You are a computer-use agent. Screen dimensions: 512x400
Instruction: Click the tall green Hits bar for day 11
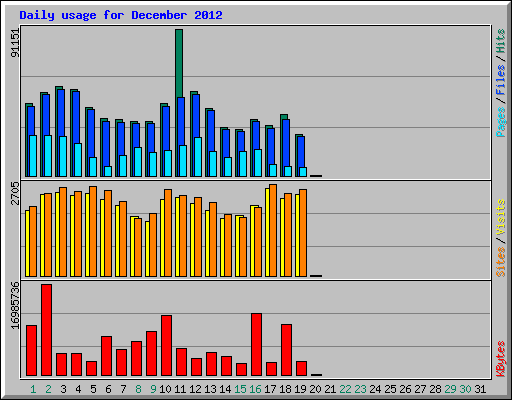[x=179, y=63]
